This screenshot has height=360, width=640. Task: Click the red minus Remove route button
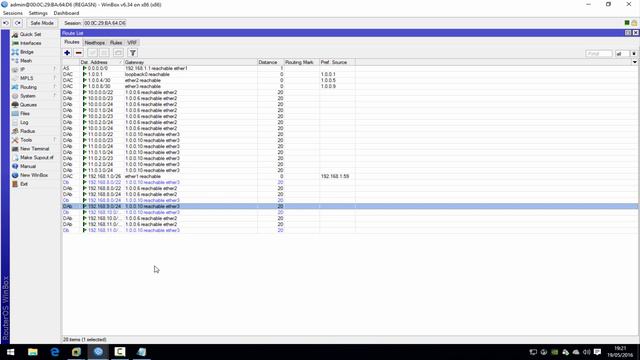[79, 53]
